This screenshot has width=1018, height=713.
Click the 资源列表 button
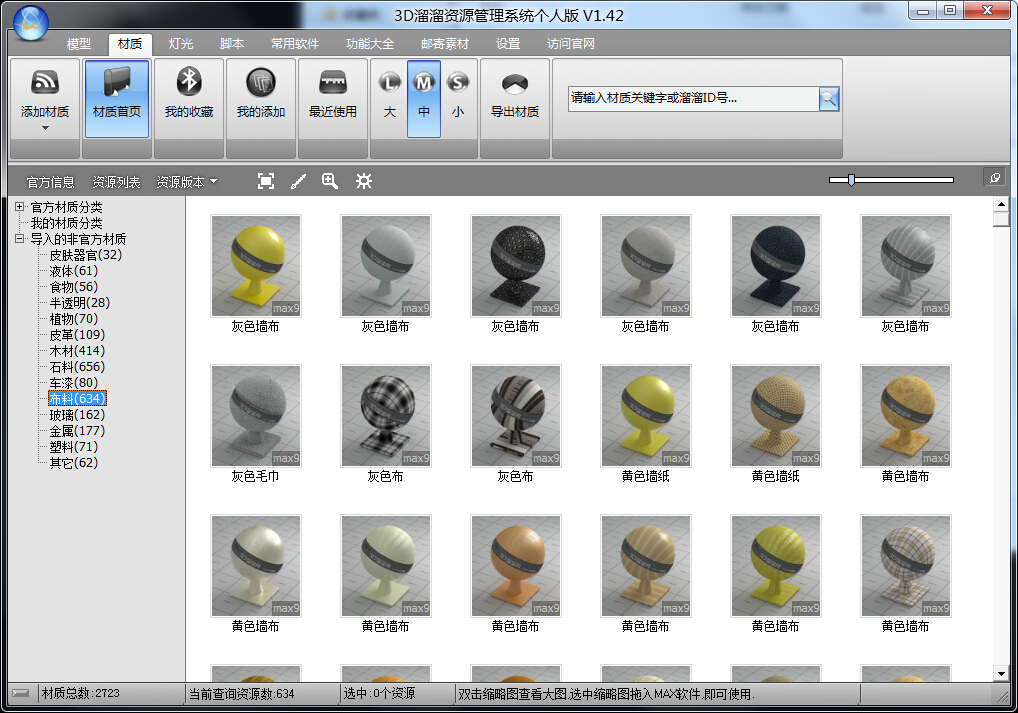[x=116, y=182]
